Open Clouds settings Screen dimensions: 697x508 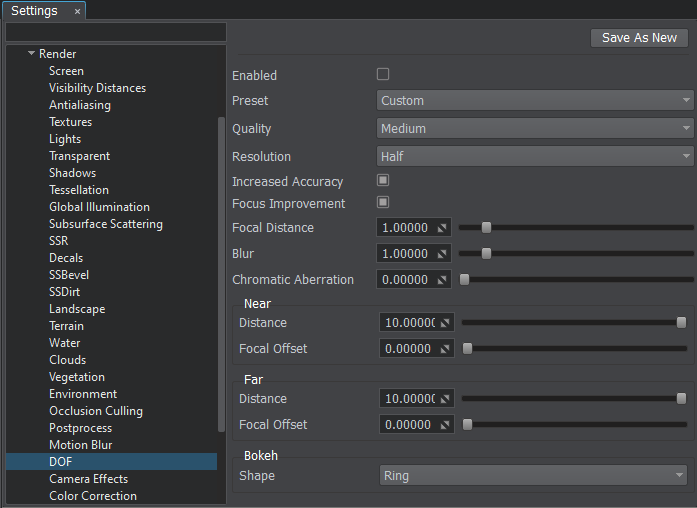(x=68, y=360)
